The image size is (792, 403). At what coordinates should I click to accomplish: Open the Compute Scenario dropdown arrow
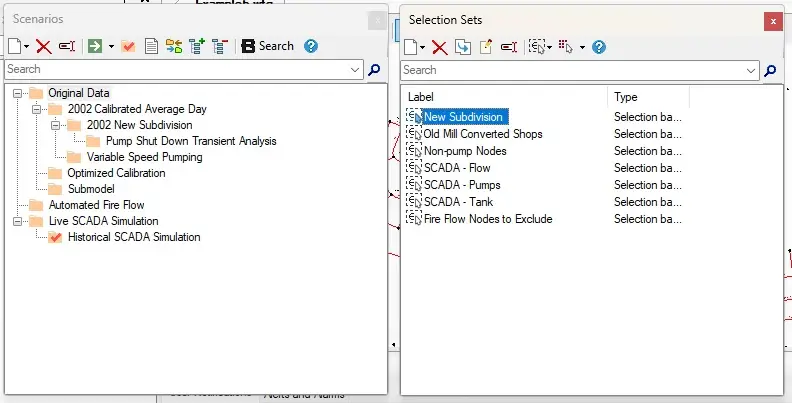(x=111, y=47)
